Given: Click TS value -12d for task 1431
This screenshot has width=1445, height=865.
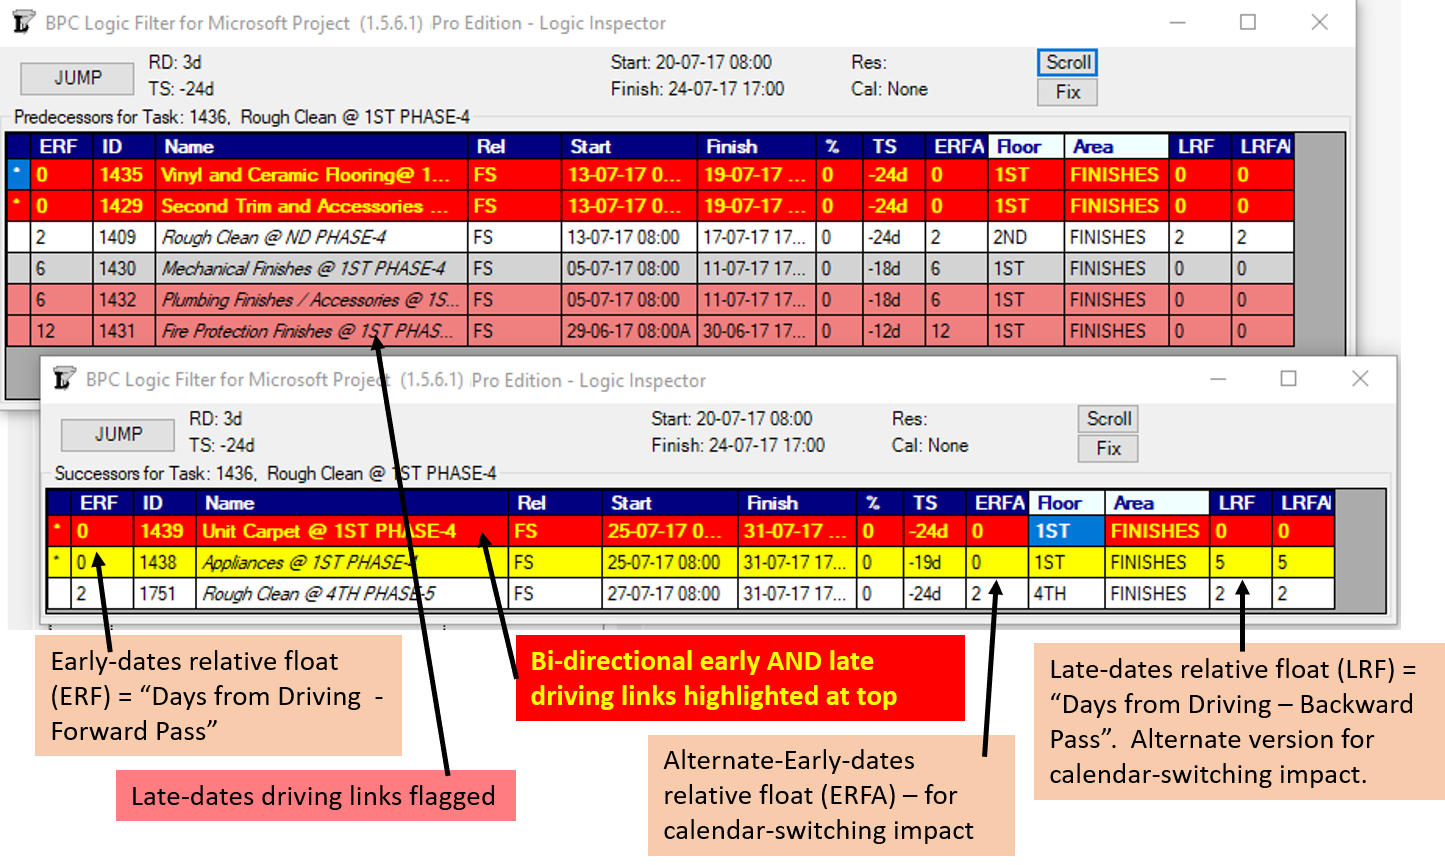Looking at the screenshot, I should point(895,330).
